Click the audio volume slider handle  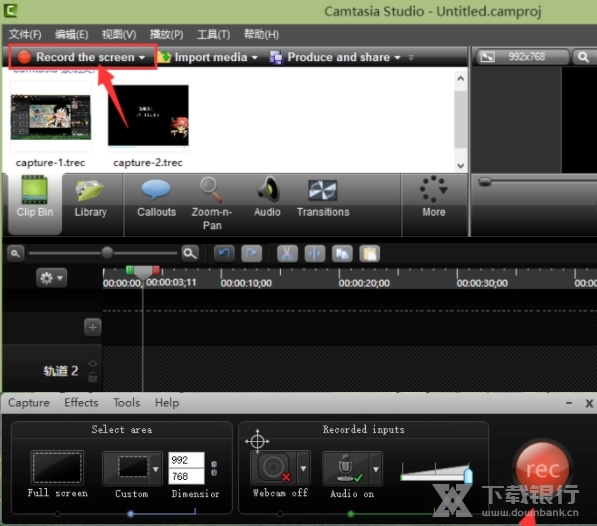click(x=468, y=475)
